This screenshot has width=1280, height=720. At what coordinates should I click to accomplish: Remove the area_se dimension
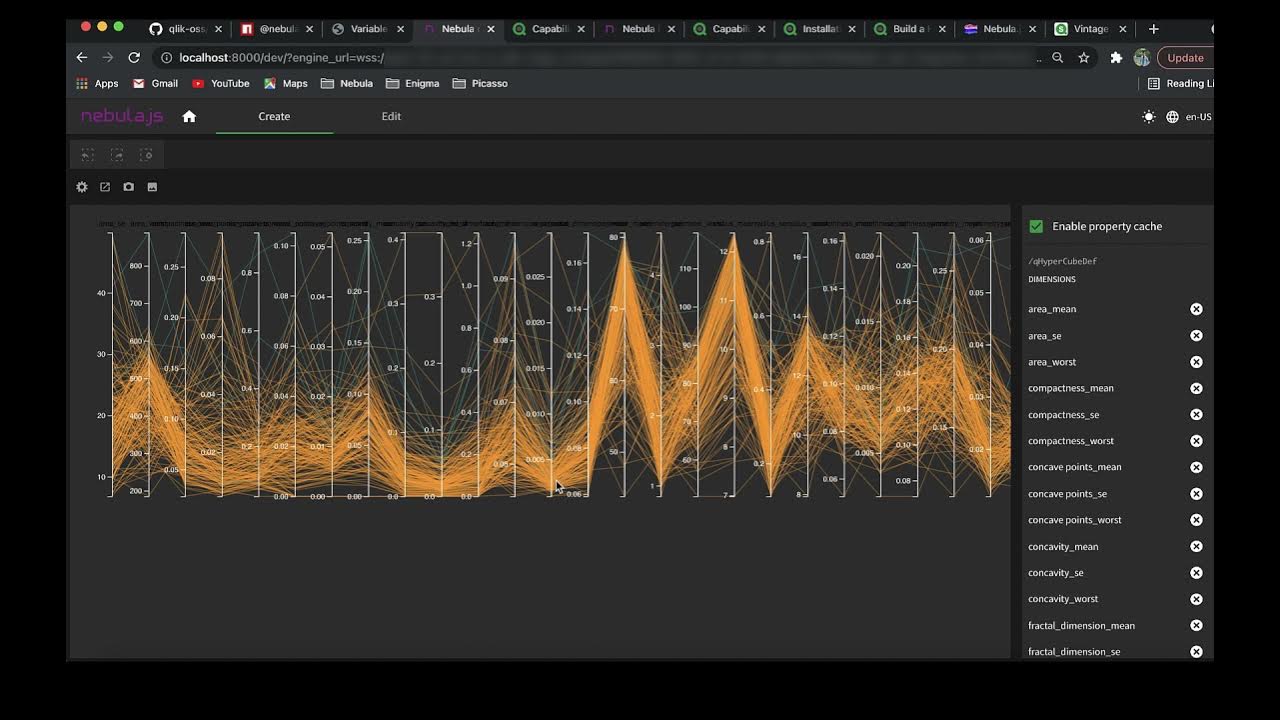1196,336
